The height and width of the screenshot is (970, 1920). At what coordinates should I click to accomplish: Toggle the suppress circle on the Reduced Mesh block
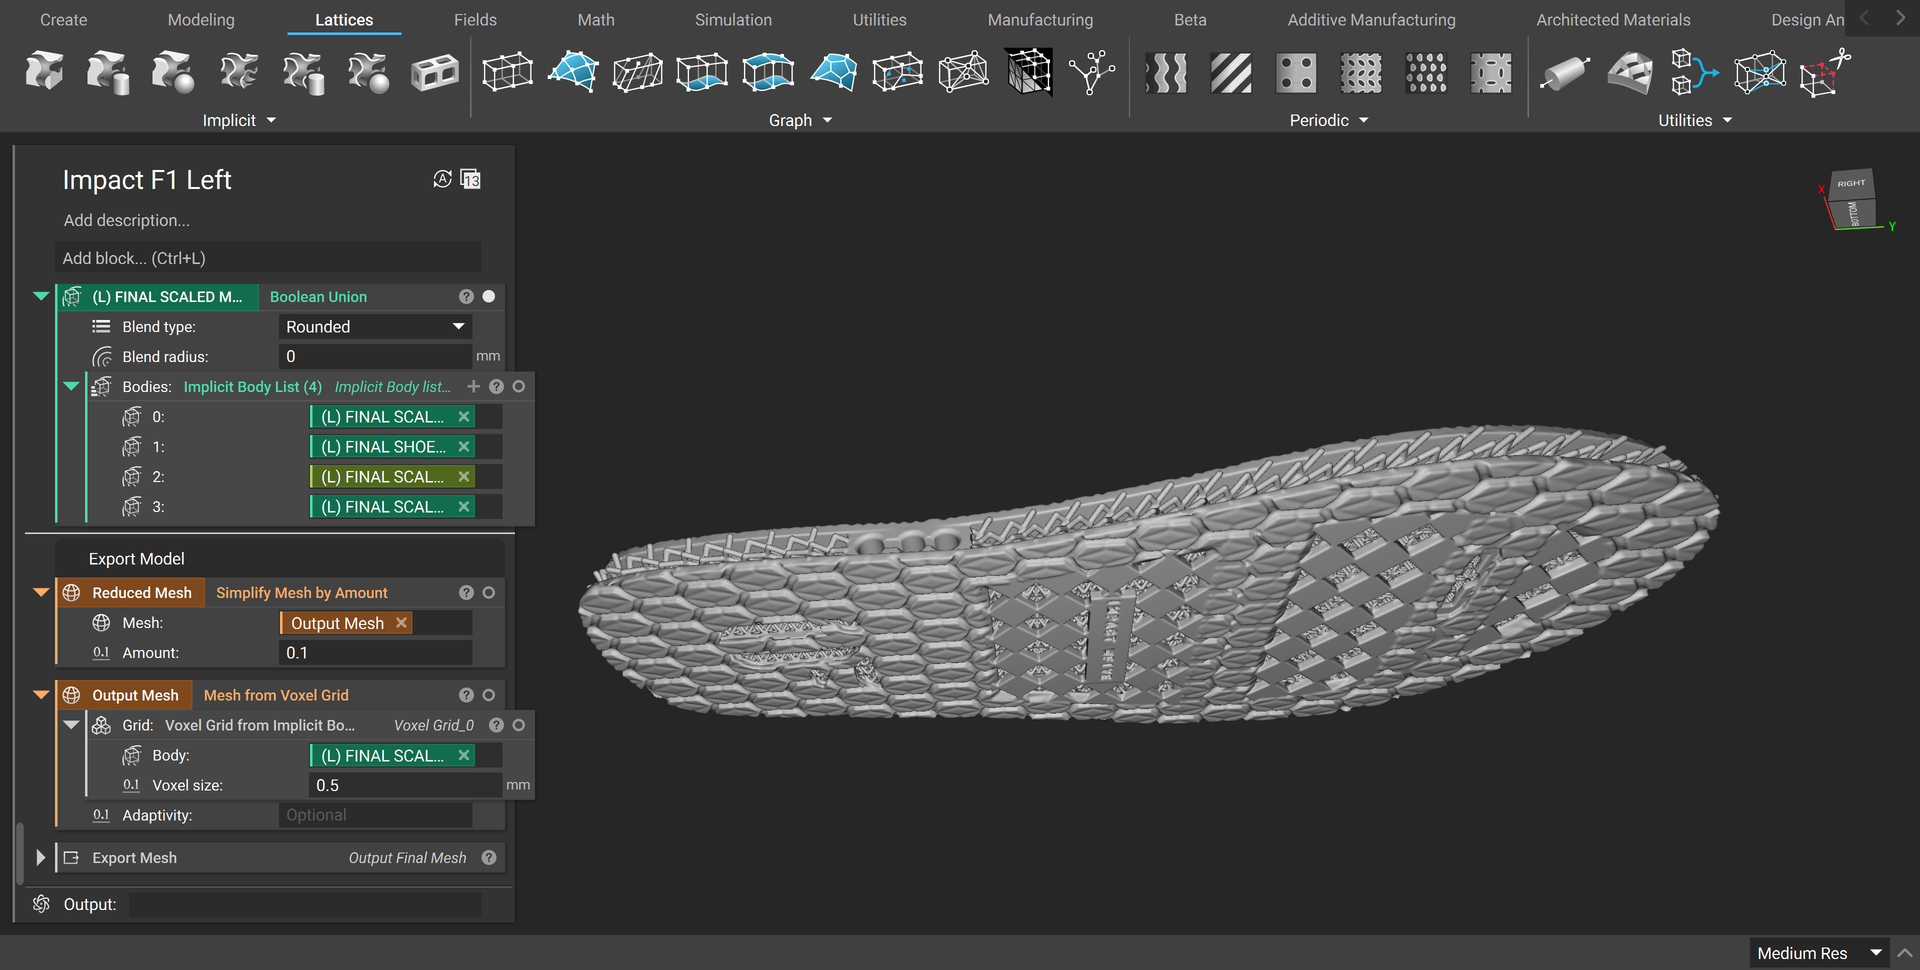tap(489, 592)
